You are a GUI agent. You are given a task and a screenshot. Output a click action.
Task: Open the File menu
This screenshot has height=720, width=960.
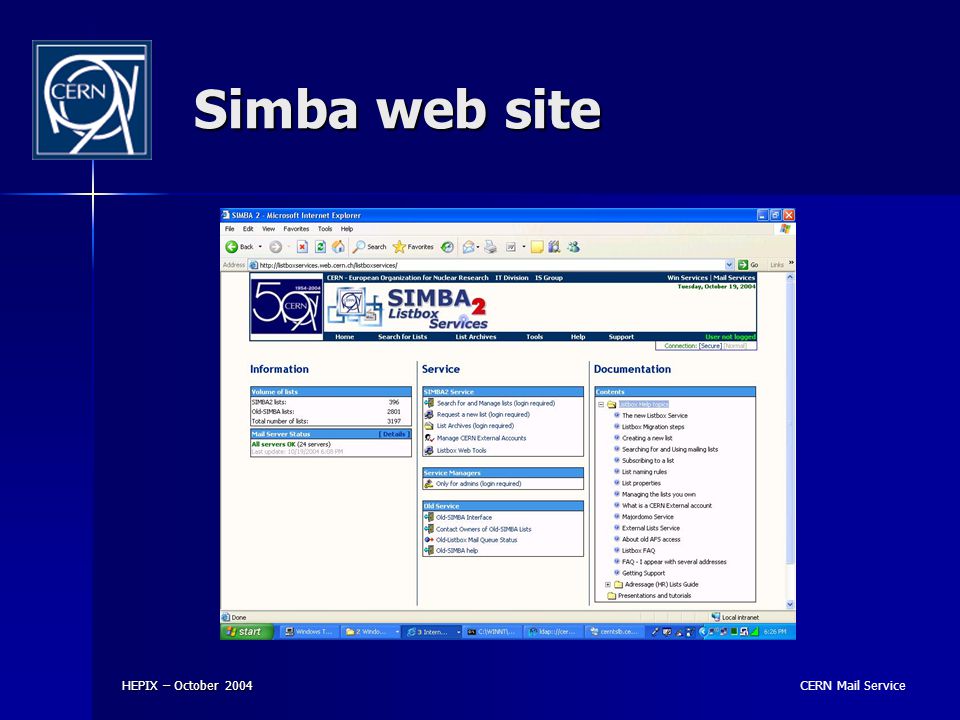pos(230,229)
